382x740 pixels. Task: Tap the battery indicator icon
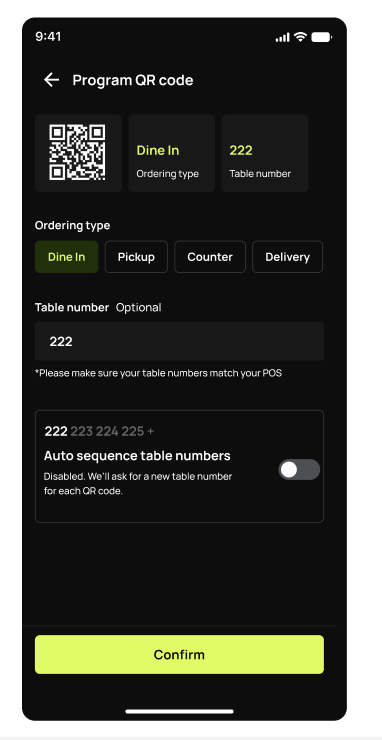pyautogui.click(x=321, y=37)
